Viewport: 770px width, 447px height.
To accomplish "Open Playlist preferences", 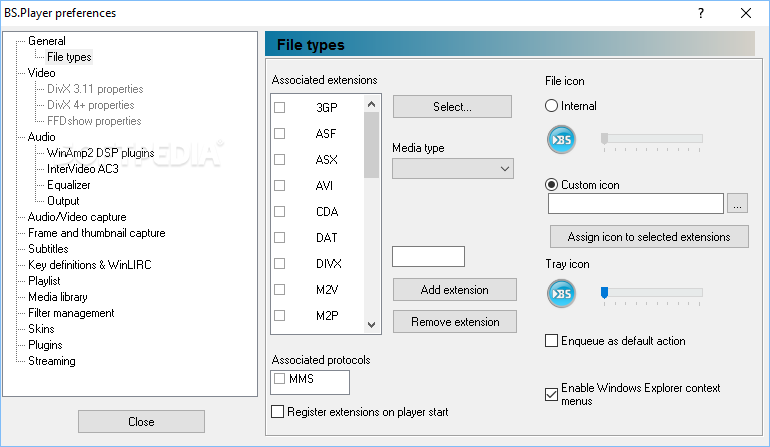I will (x=44, y=281).
